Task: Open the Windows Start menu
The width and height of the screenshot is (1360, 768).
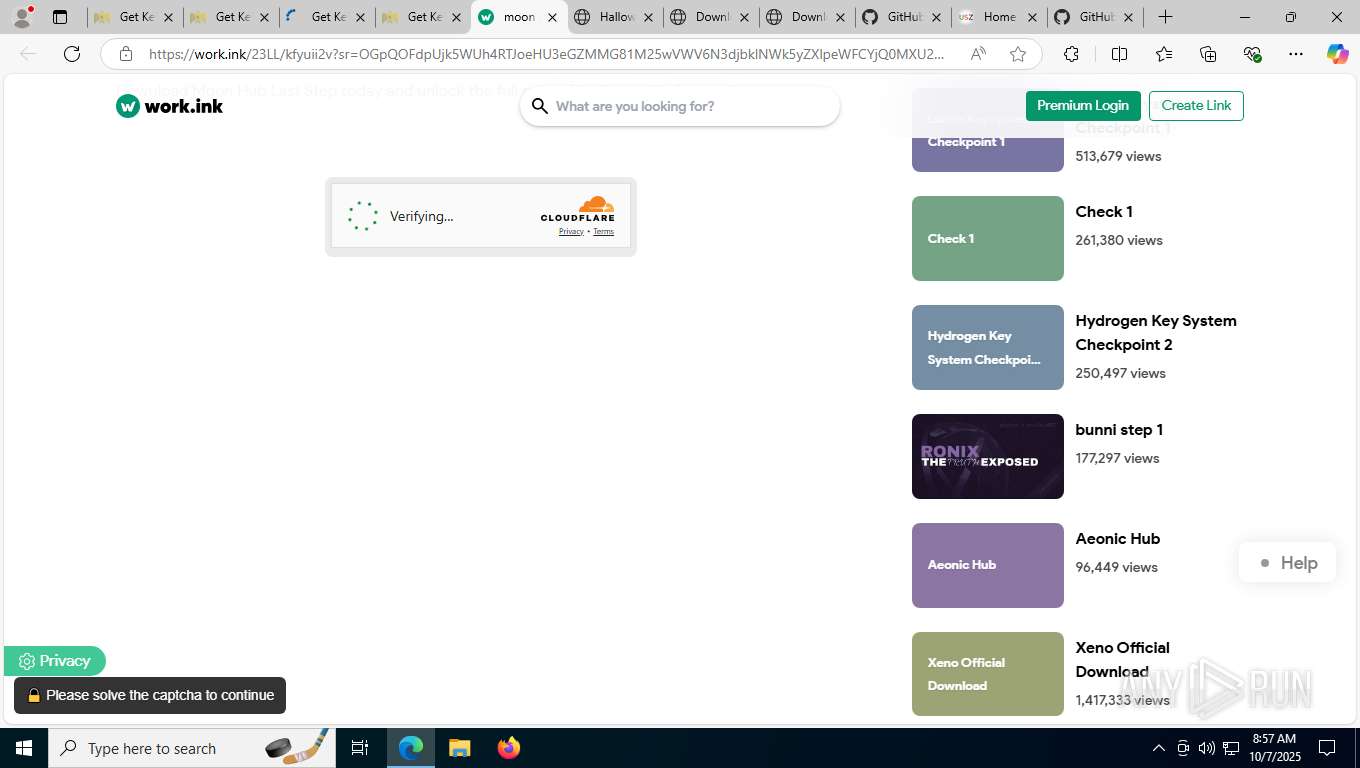Action: point(23,748)
